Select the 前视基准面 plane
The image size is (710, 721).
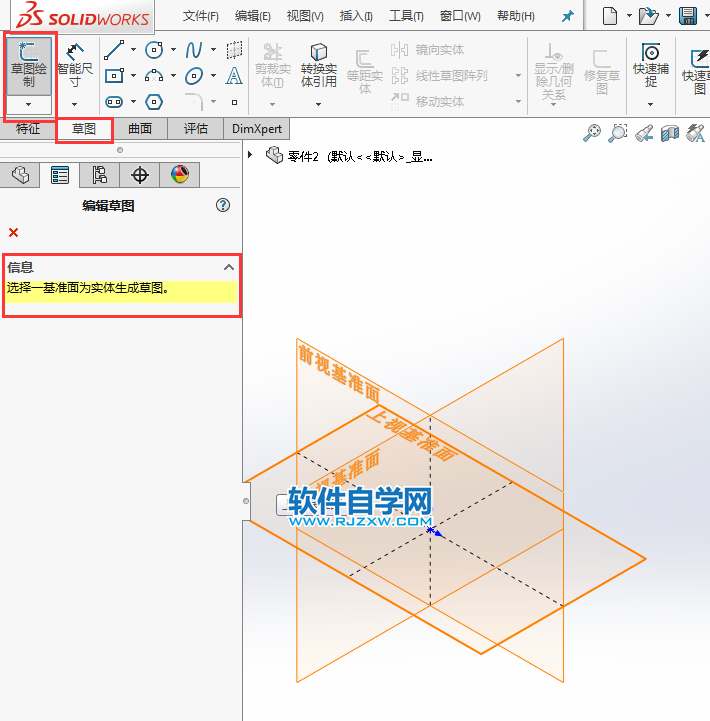pos(339,373)
